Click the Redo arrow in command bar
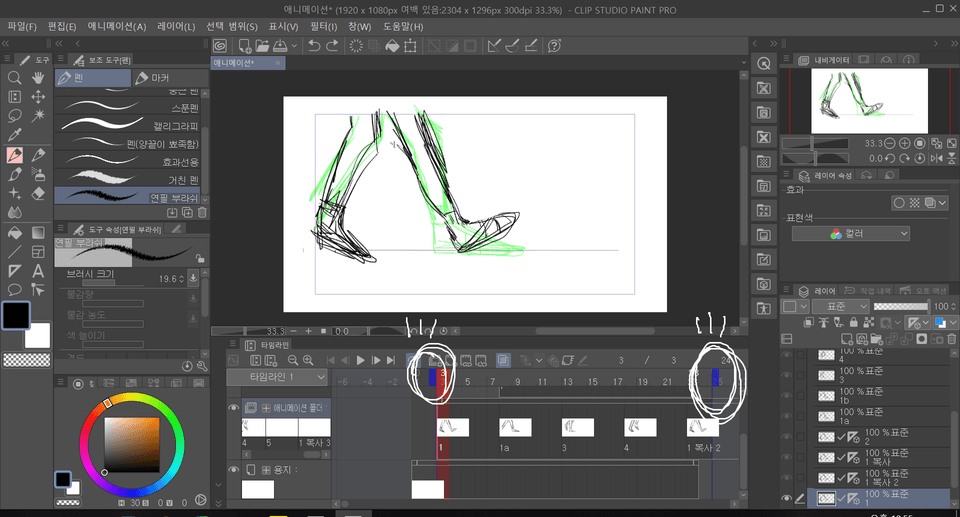 [332, 46]
